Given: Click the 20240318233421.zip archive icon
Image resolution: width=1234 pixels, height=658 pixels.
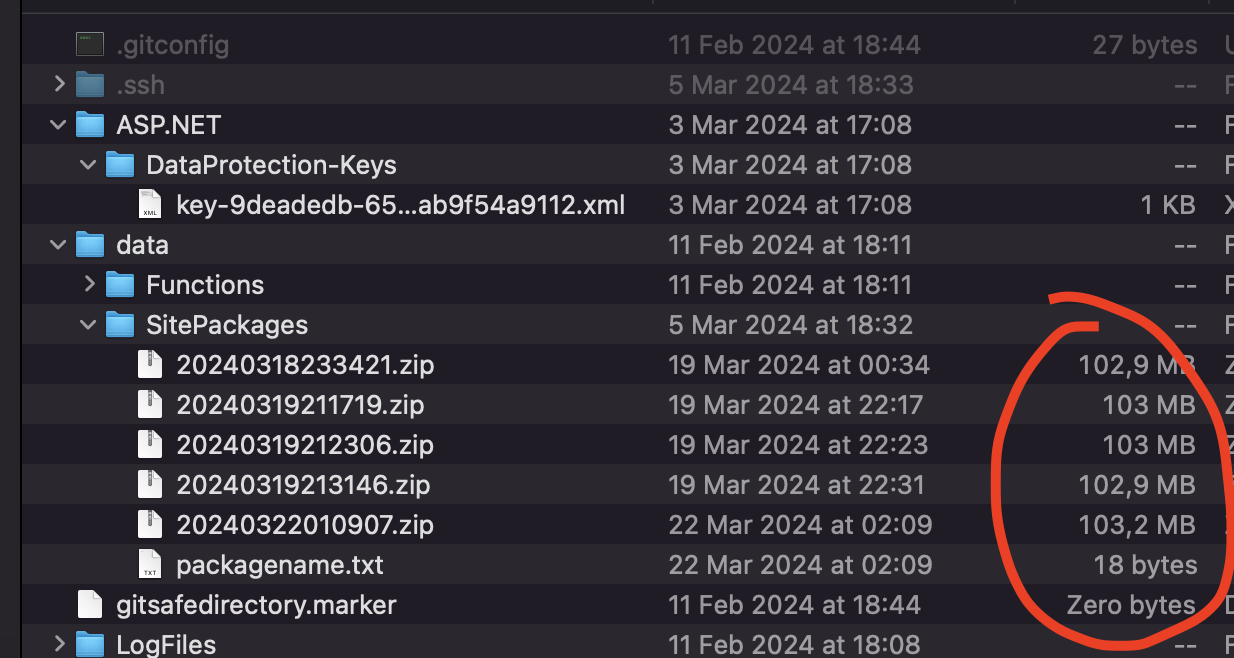Looking at the screenshot, I should (x=150, y=365).
